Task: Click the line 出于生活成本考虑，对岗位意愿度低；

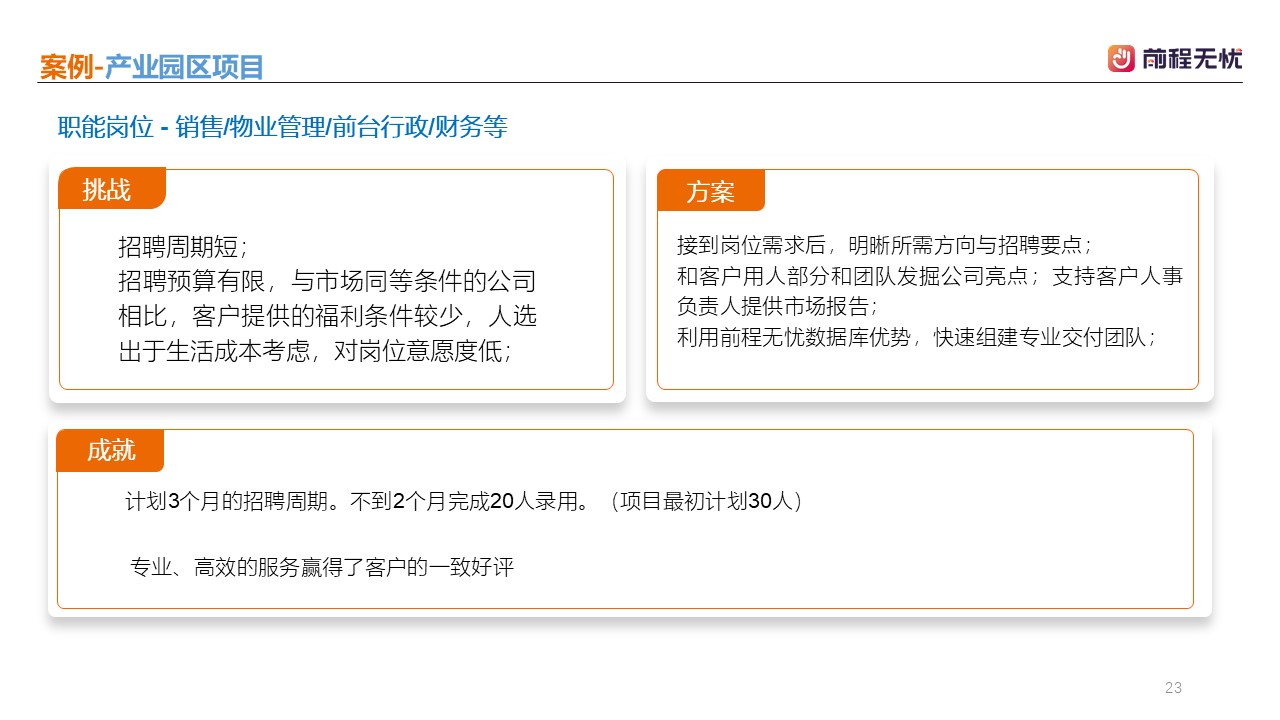Action: (x=315, y=351)
